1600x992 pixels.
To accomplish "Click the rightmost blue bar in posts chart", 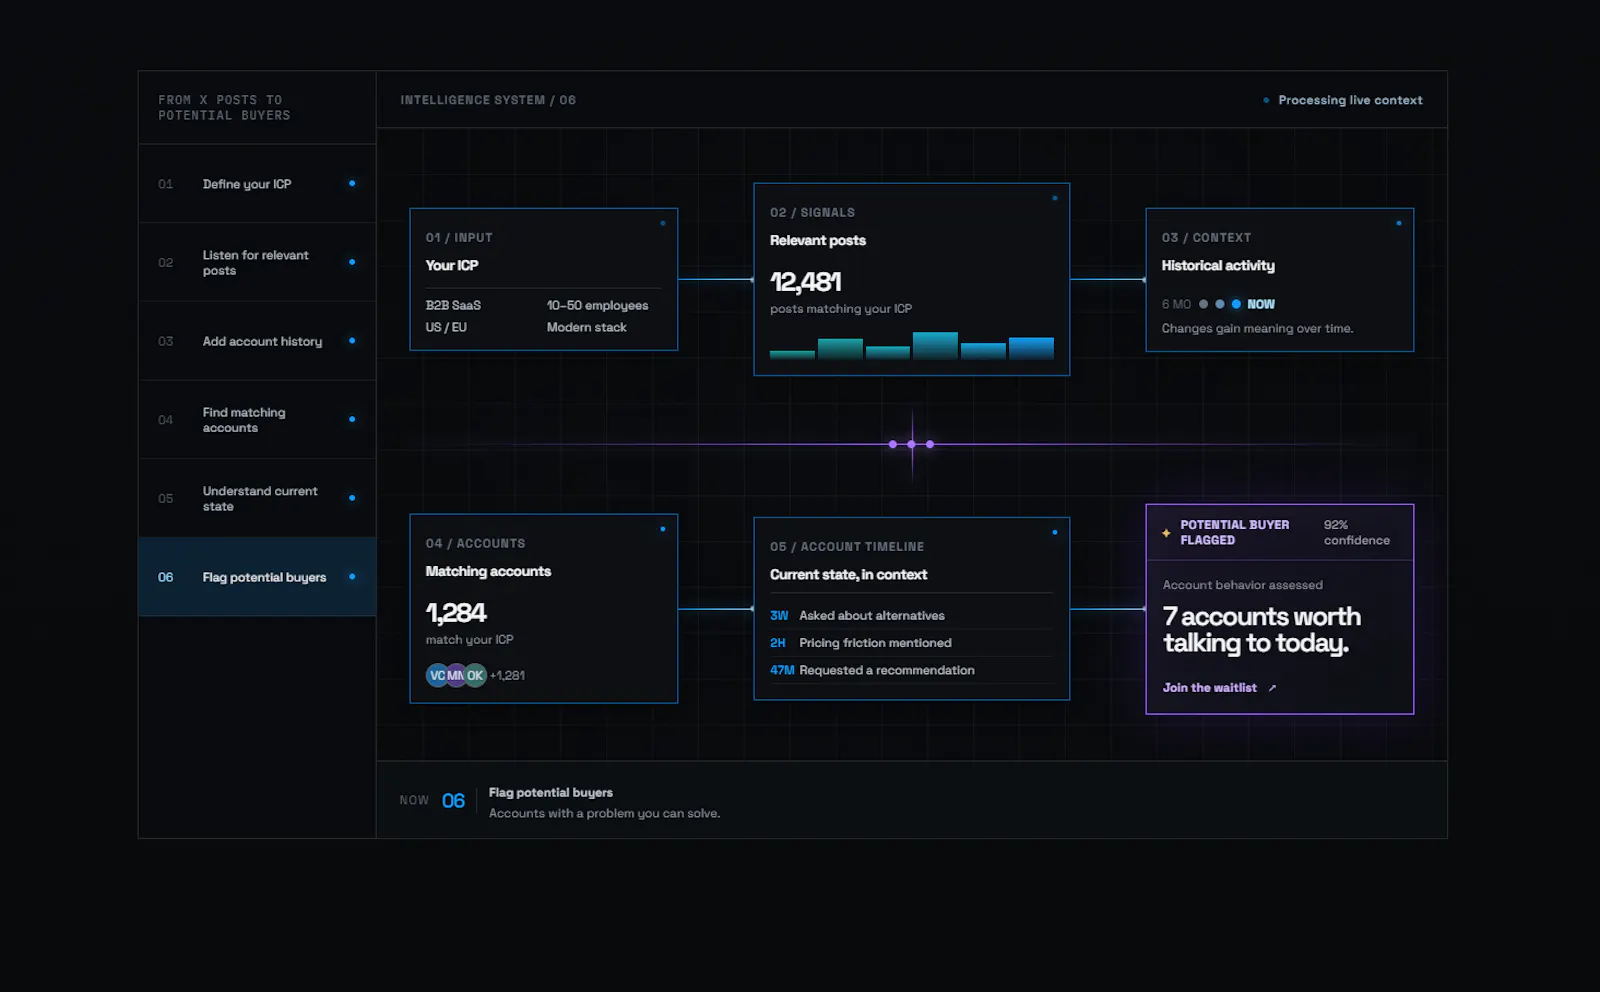I will [1031, 348].
